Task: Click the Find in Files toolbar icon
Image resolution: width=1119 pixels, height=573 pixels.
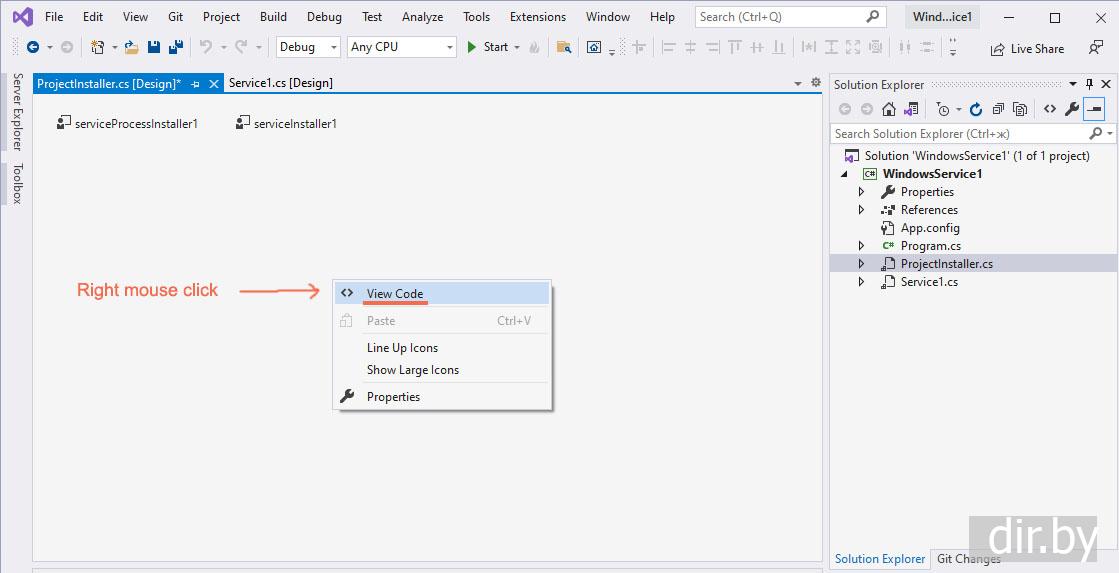Action: point(564,47)
